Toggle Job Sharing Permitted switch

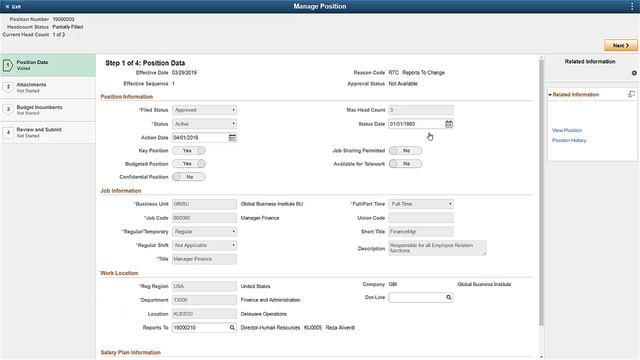[405, 151]
